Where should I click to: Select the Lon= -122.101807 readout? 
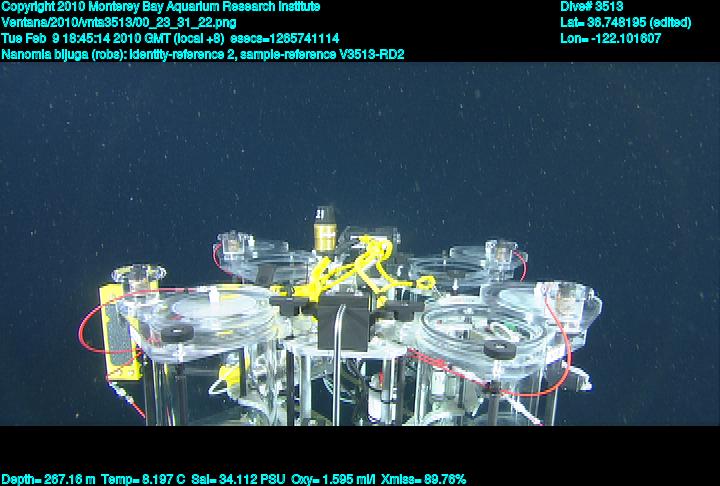click(x=610, y=38)
